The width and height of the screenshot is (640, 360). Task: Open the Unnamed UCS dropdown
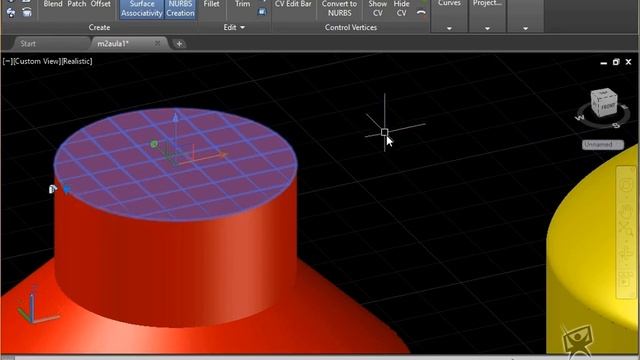pyautogui.click(x=603, y=144)
